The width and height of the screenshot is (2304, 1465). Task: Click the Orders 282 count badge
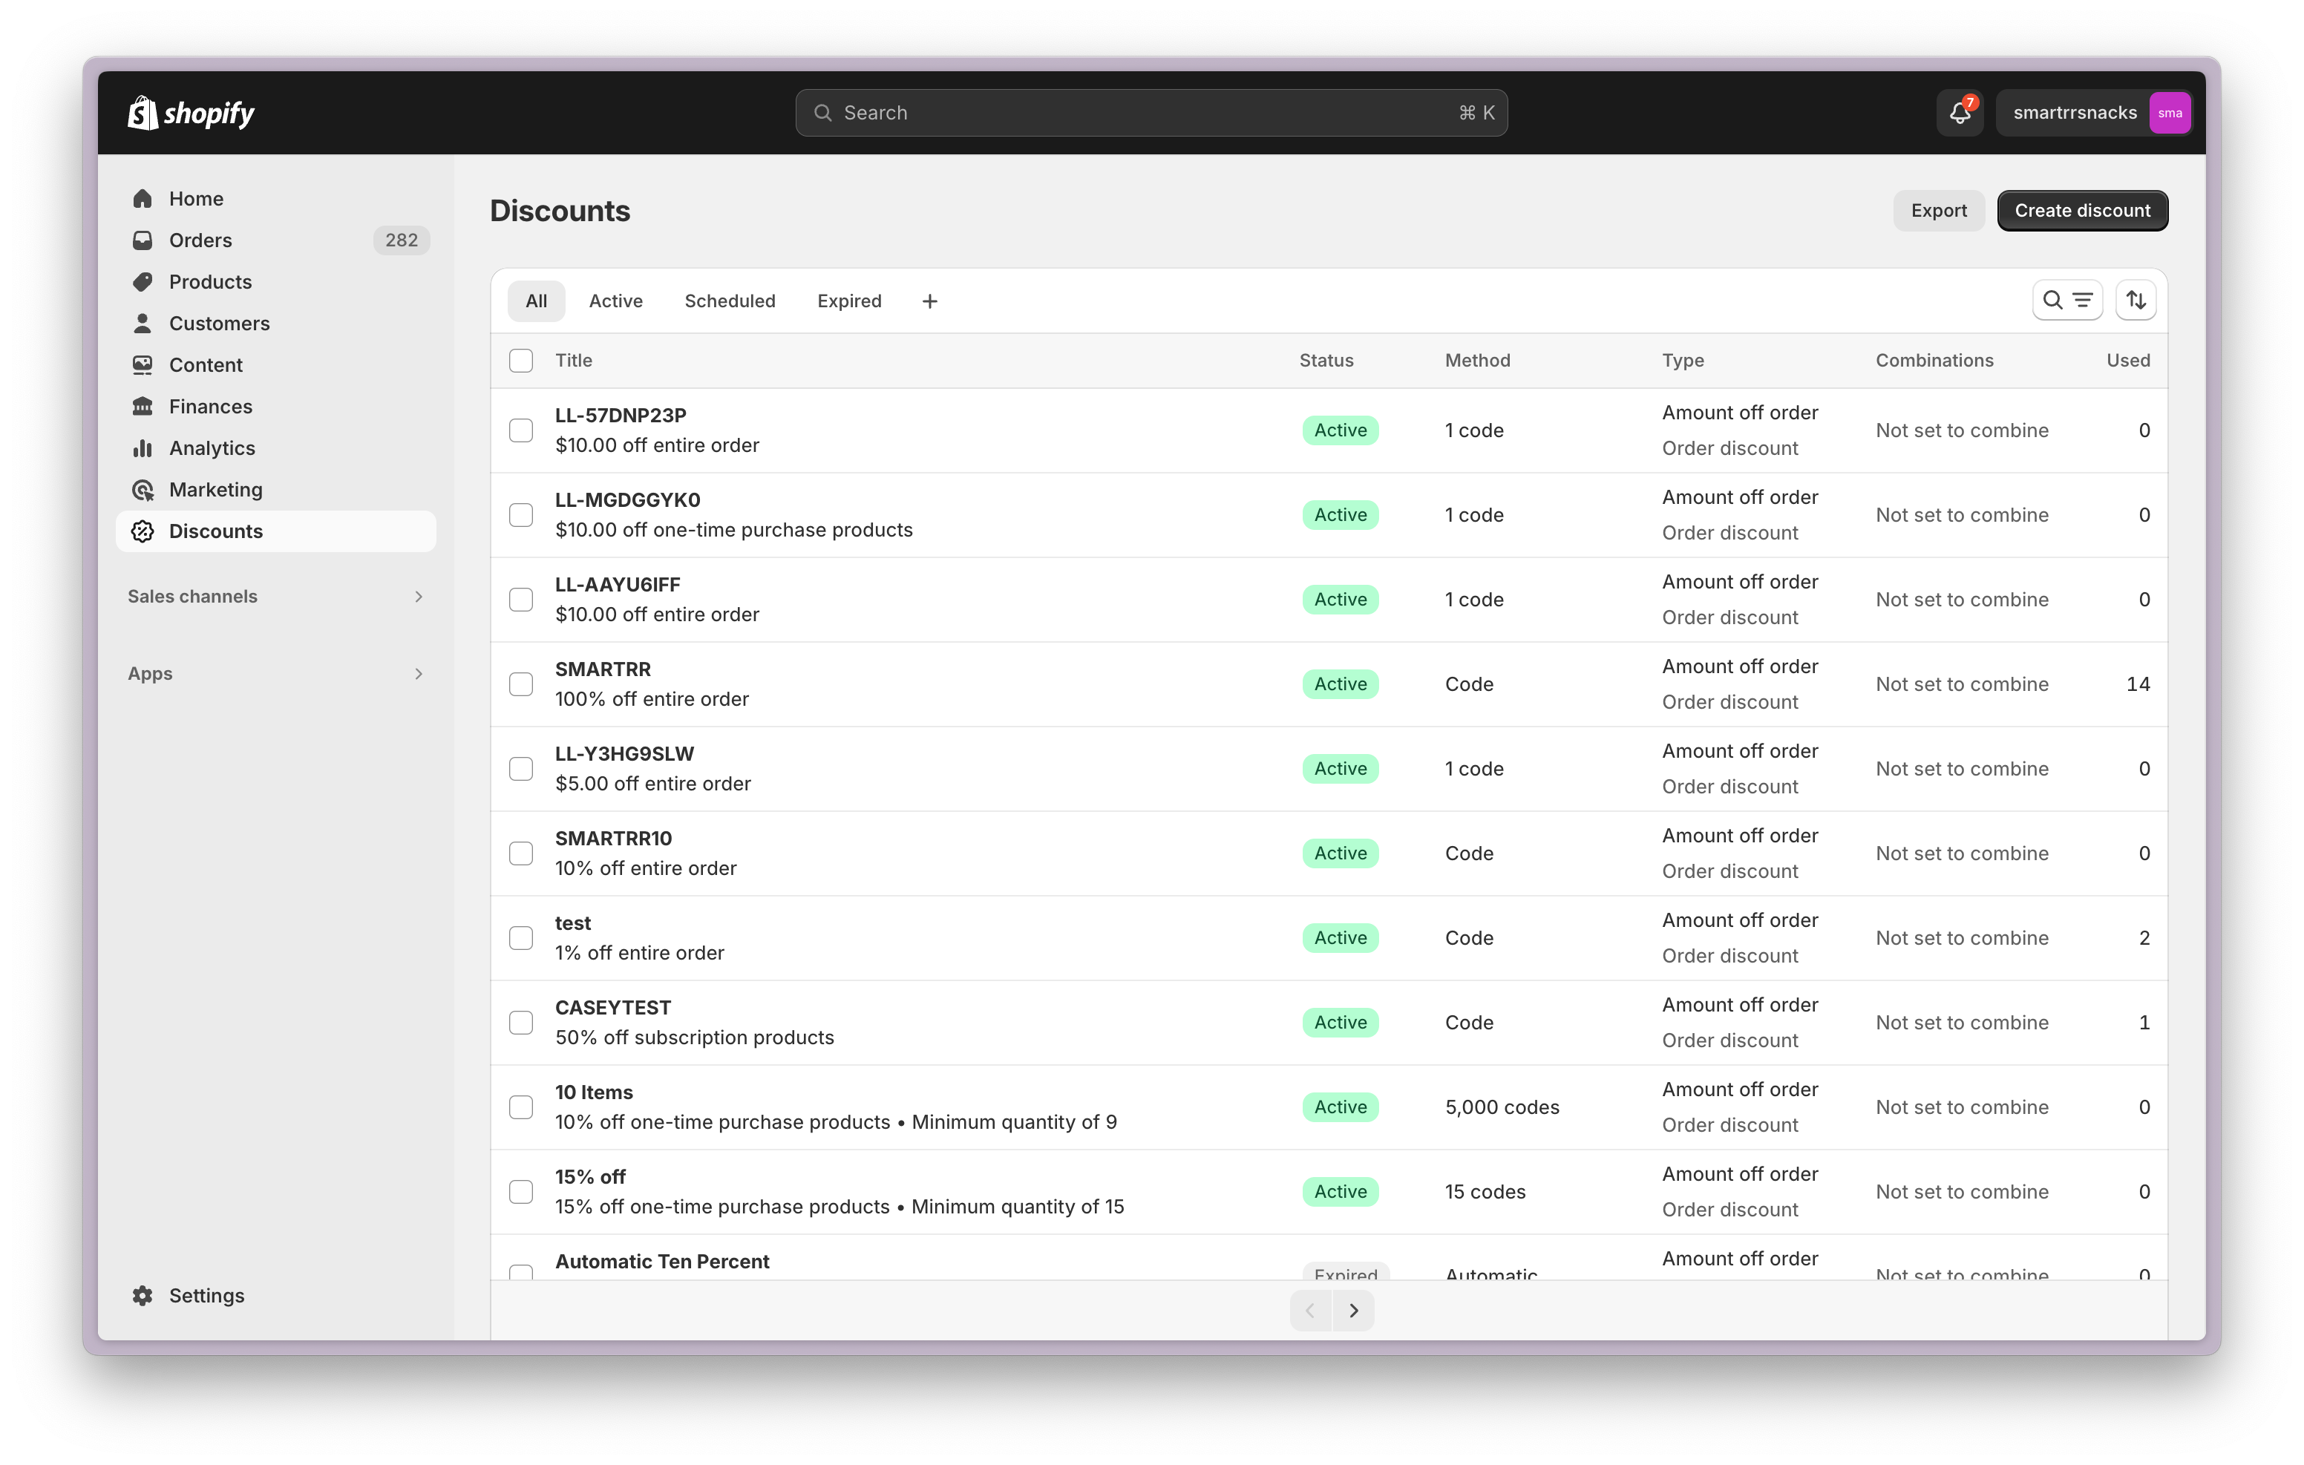(x=401, y=240)
